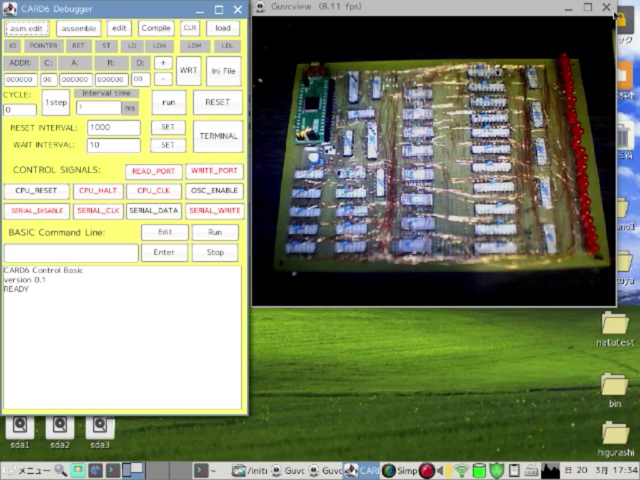
Task: Show desktop using the taskbar monitor icon
Action: pyautogui.click(x=78, y=471)
